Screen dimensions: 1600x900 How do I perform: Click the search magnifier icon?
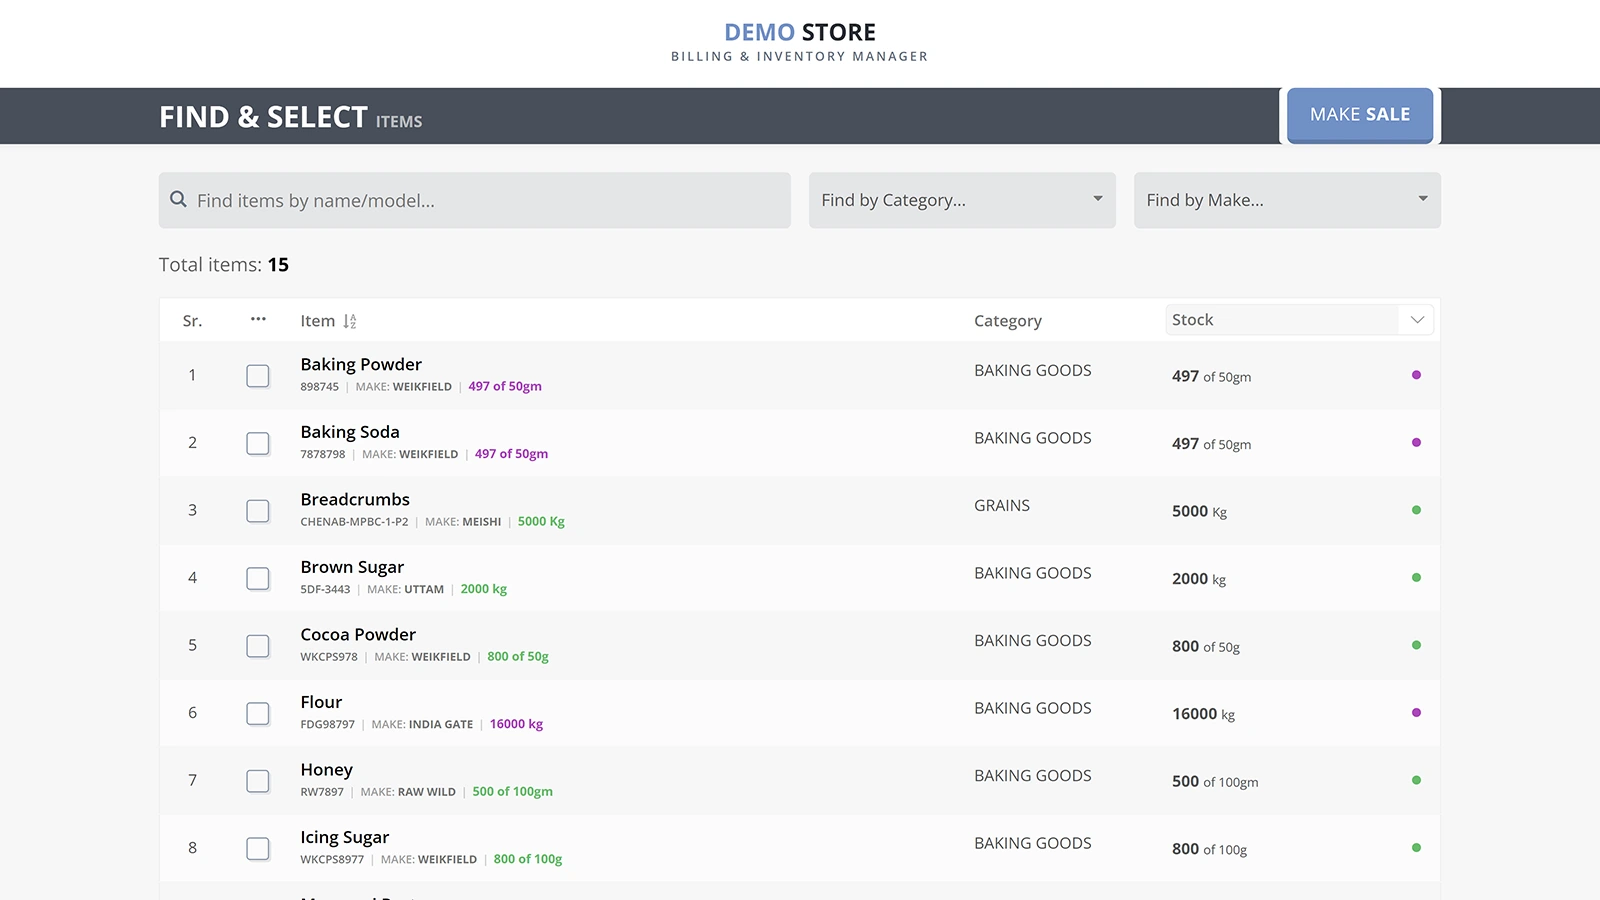(x=178, y=200)
